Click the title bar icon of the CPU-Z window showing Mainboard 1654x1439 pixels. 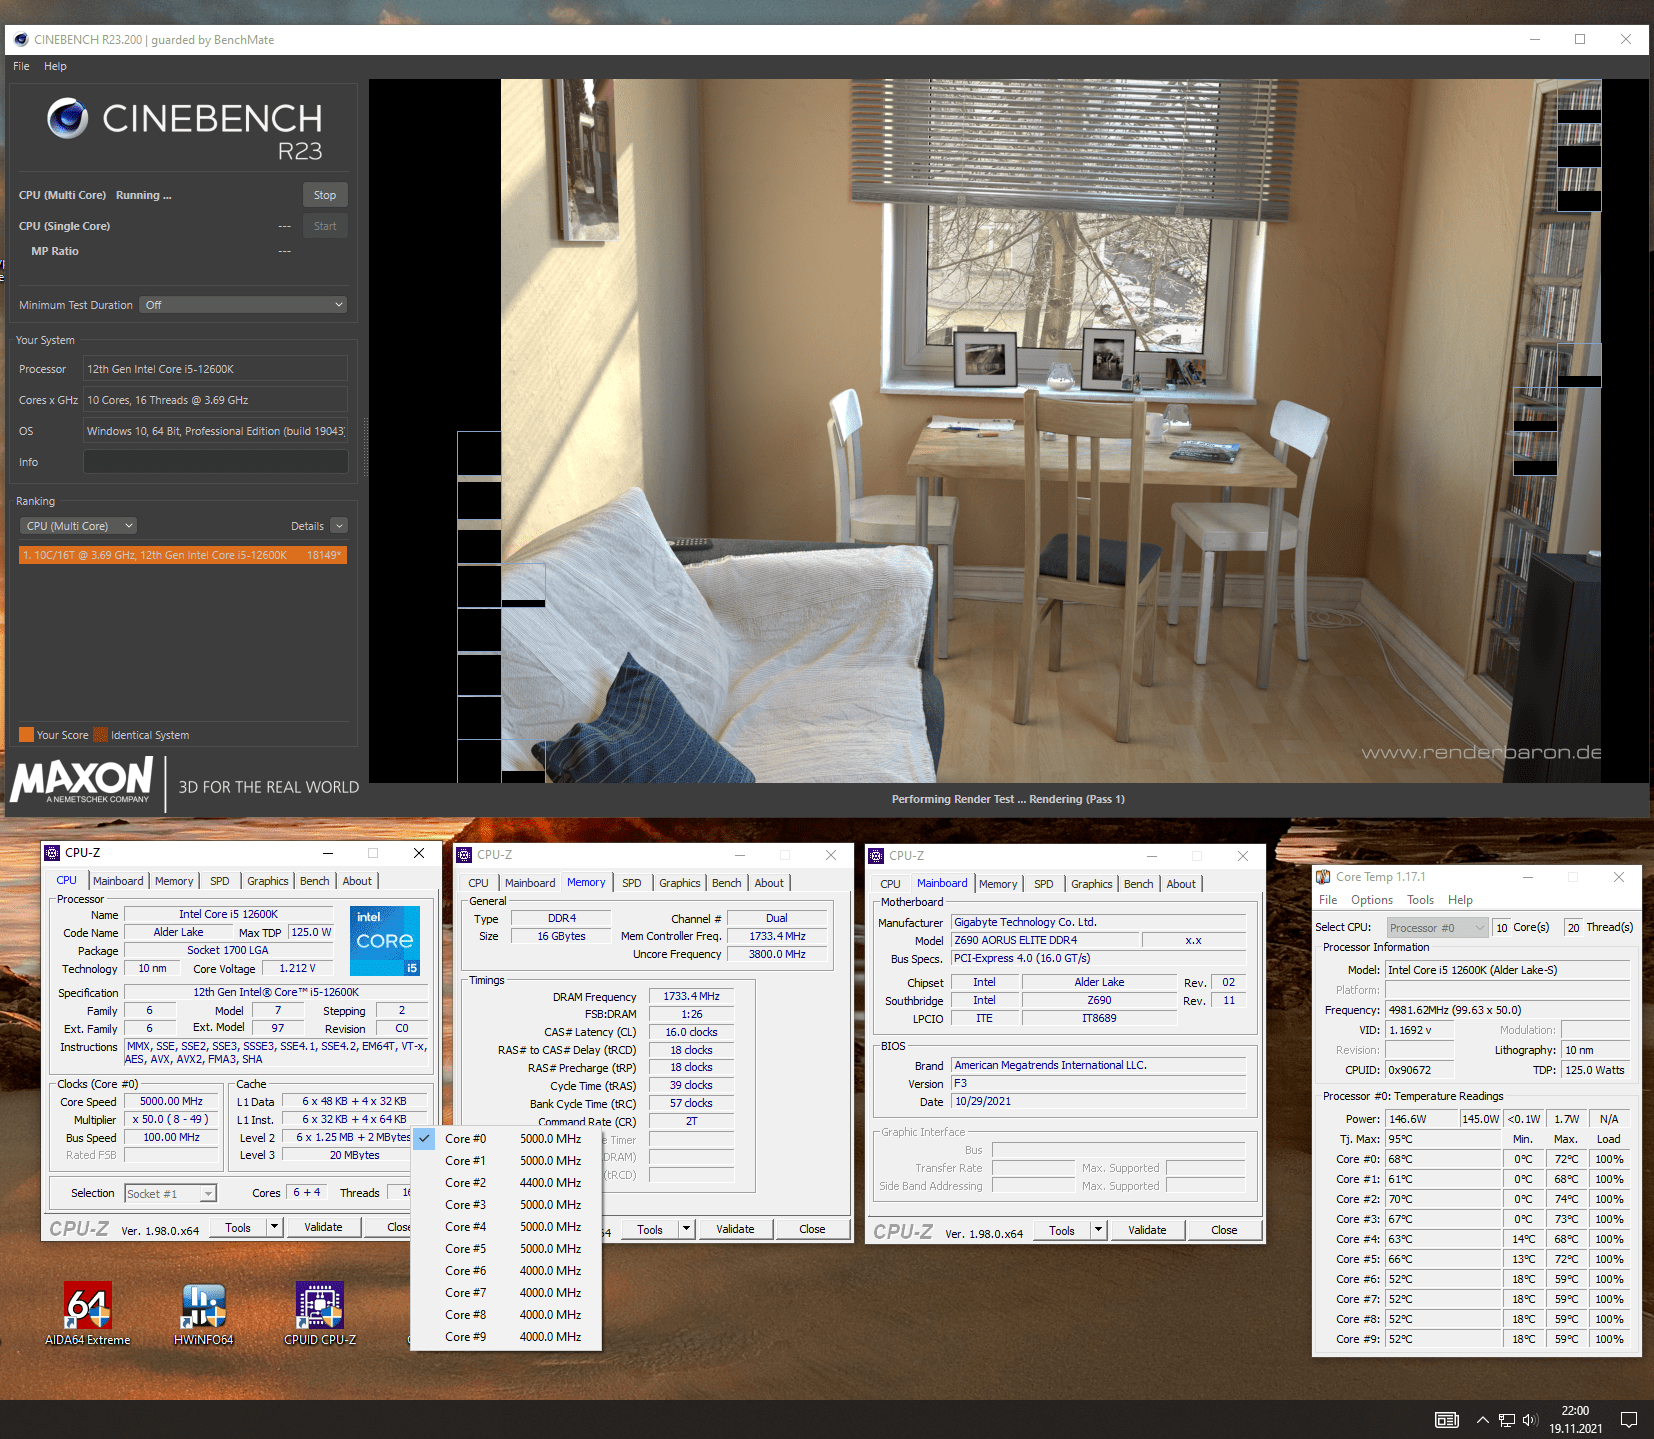pos(876,856)
